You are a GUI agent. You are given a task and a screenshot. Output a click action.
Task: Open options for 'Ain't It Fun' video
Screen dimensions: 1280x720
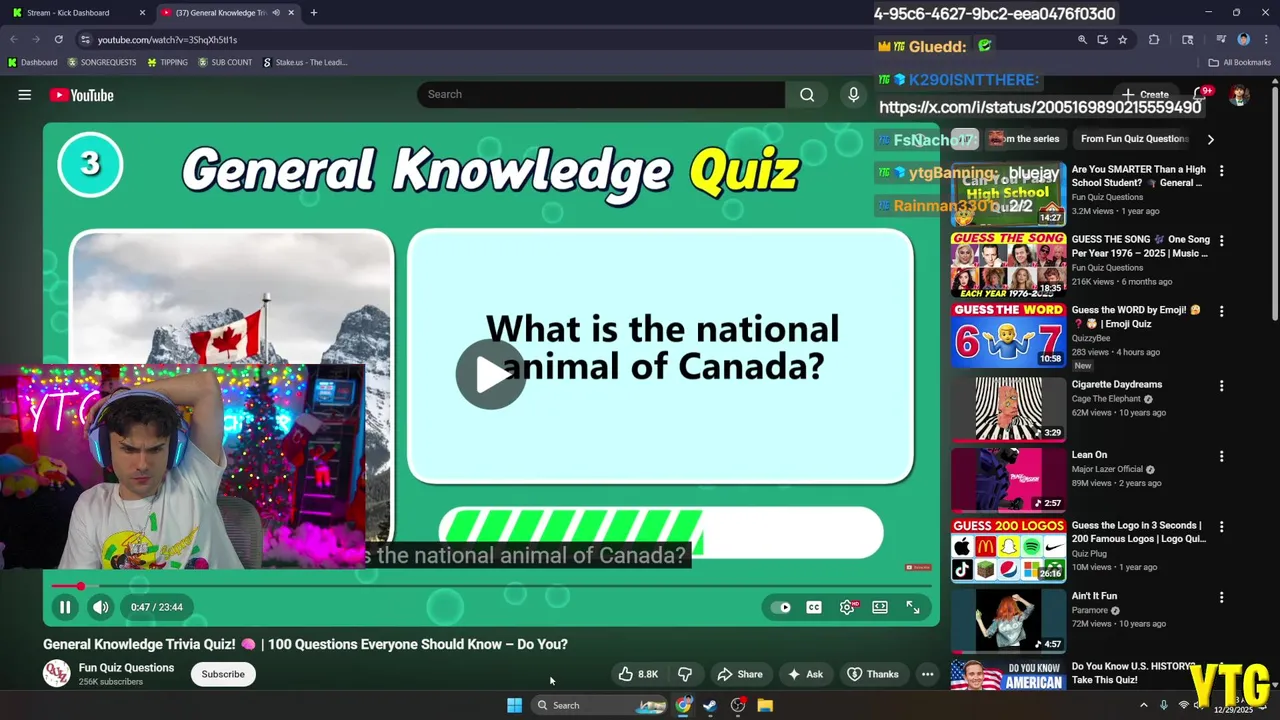click(x=1221, y=597)
